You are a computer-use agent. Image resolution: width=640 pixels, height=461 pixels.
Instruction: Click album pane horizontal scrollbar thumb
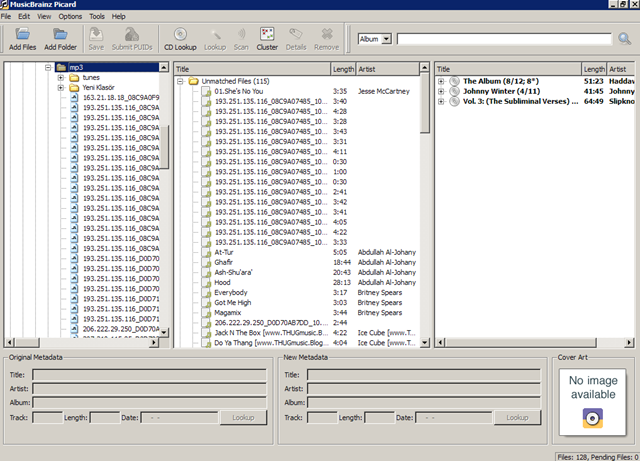(520, 343)
